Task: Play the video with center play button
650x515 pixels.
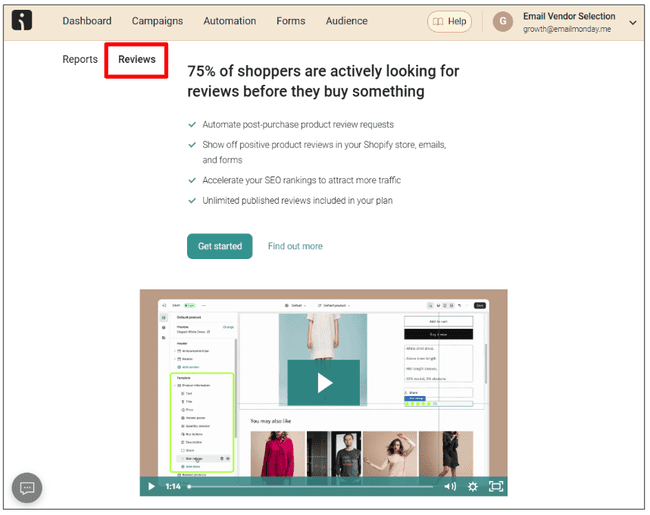Action: (x=324, y=383)
